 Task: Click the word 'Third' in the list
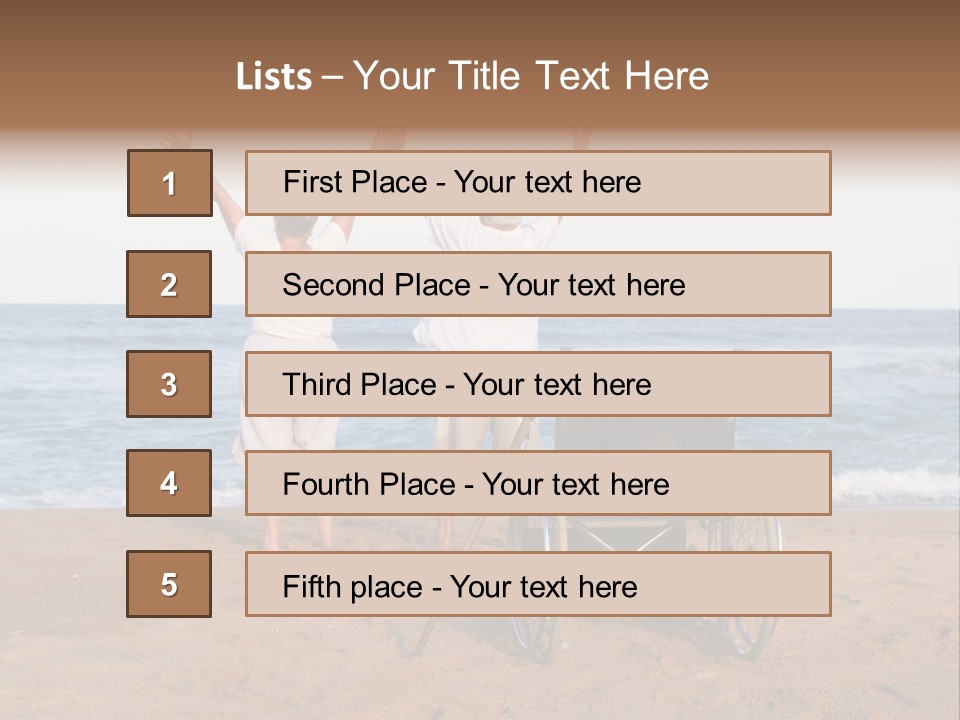[318, 385]
